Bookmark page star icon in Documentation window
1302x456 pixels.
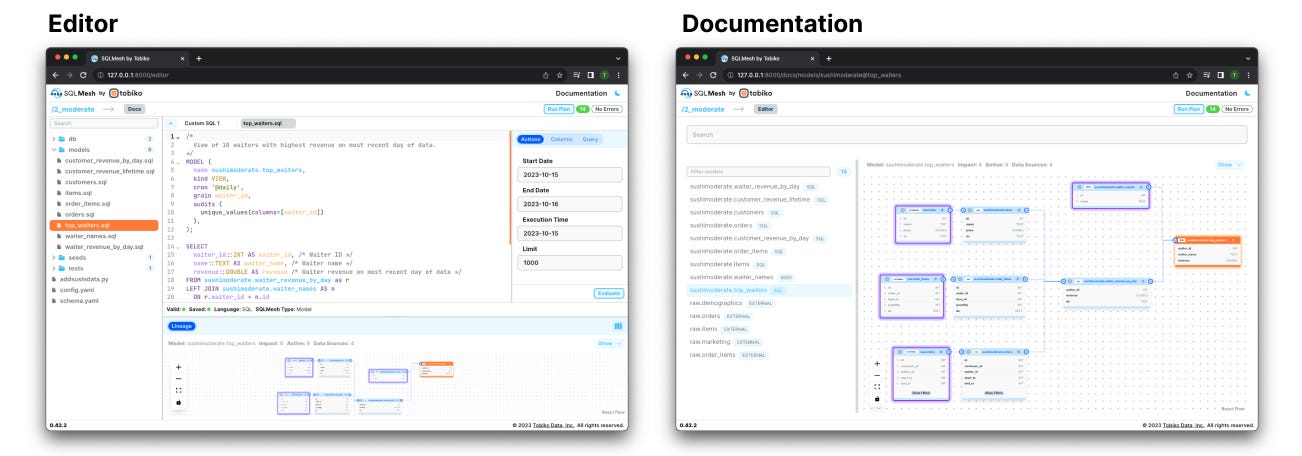pyautogui.click(x=1189, y=74)
